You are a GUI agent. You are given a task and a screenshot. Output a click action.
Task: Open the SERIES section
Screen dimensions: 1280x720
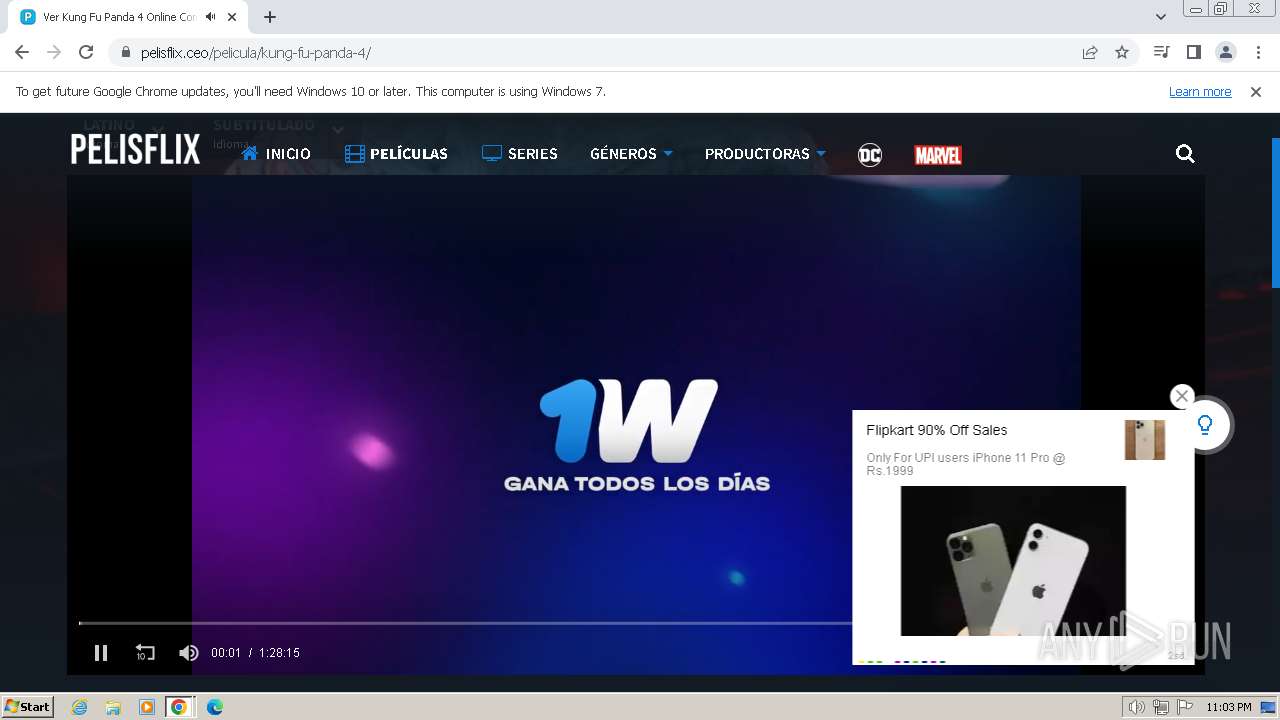click(x=520, y=154)
